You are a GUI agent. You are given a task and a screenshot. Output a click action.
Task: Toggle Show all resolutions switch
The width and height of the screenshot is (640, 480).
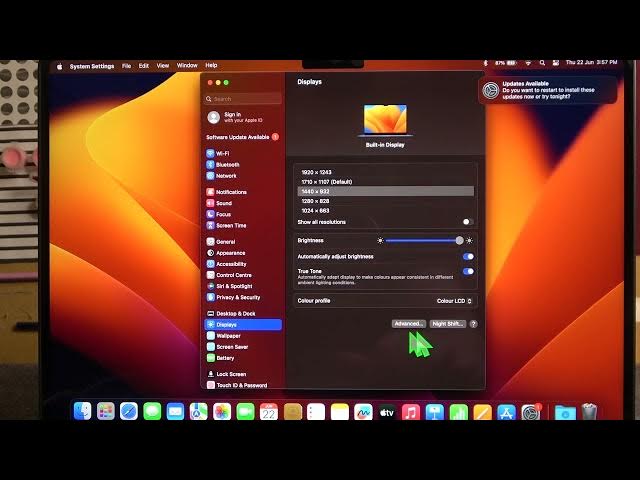coord(467,222)
